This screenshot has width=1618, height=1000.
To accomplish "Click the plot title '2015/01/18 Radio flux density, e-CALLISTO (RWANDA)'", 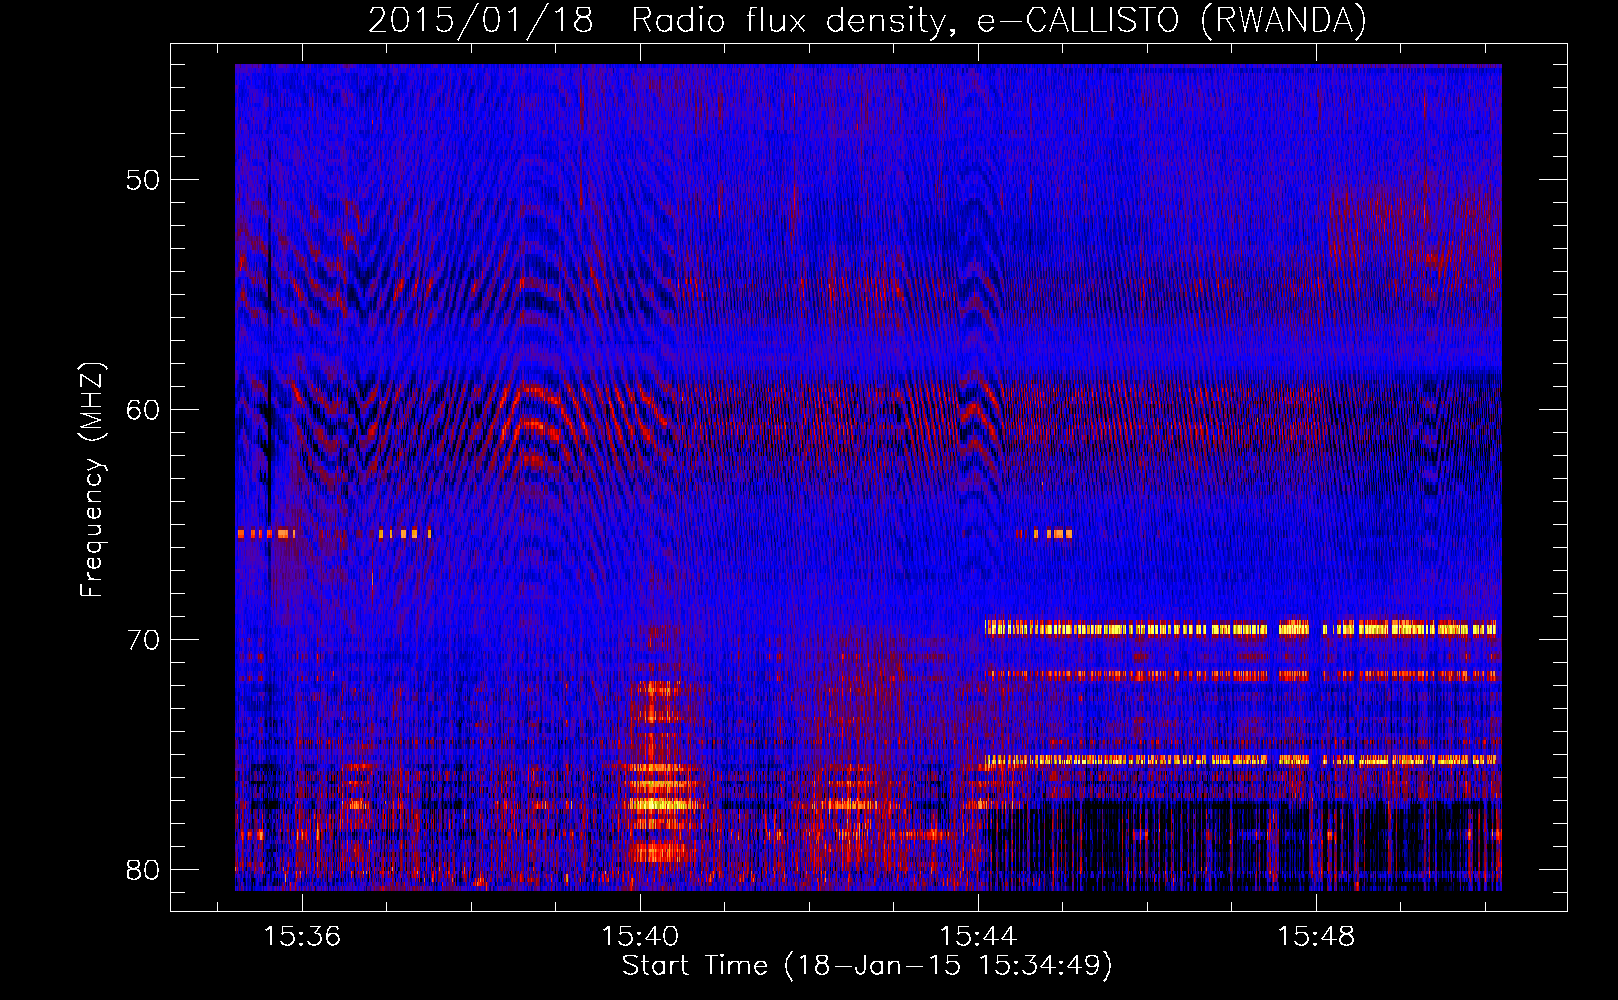I will tap(867, 21).
